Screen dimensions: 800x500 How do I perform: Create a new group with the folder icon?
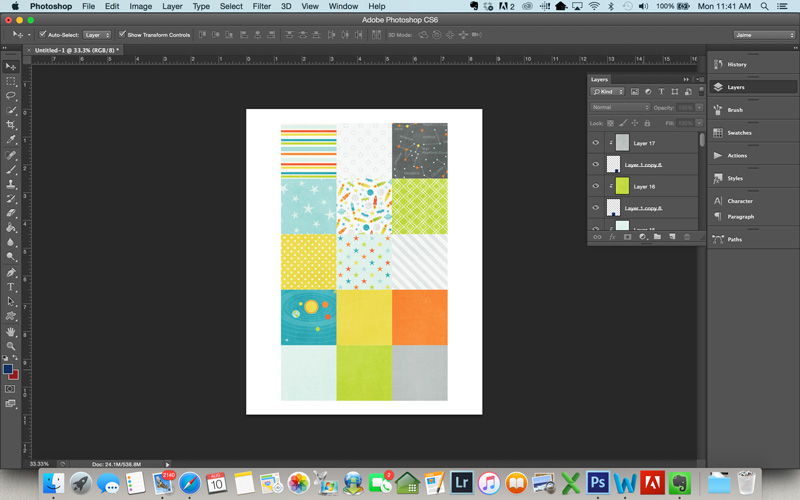[657, 237]
